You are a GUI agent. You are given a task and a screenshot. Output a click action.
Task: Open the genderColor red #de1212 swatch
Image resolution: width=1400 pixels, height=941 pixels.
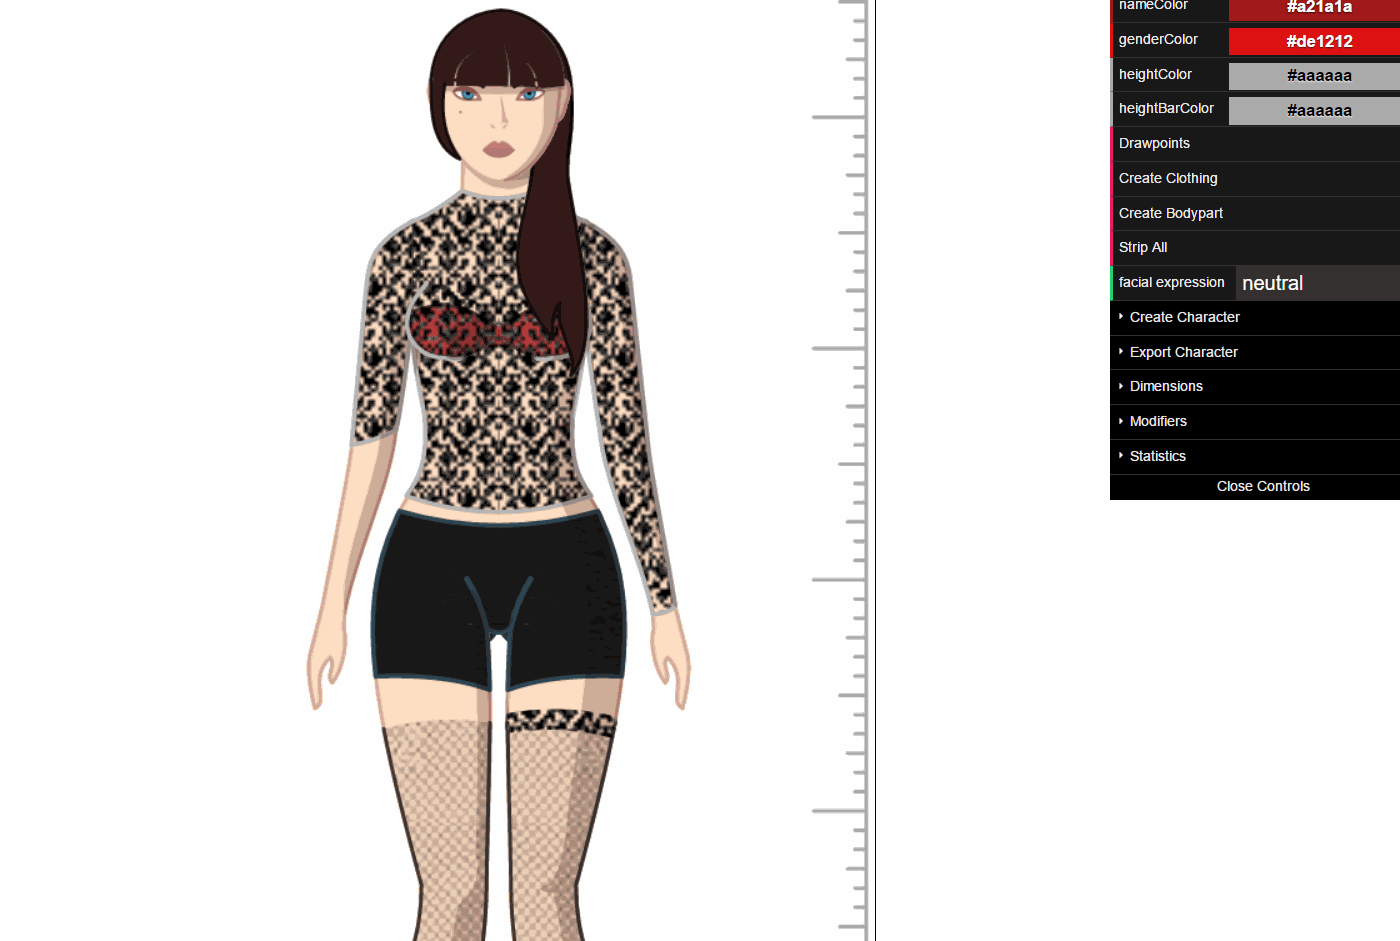coord(1314,41)
